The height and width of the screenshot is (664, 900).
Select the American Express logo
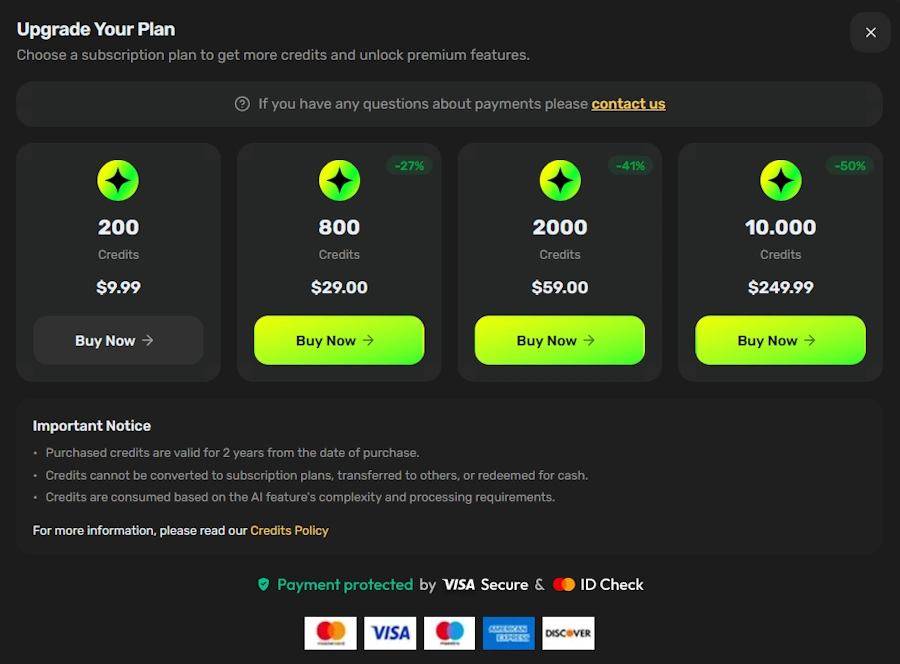click(x=509, y=633)
